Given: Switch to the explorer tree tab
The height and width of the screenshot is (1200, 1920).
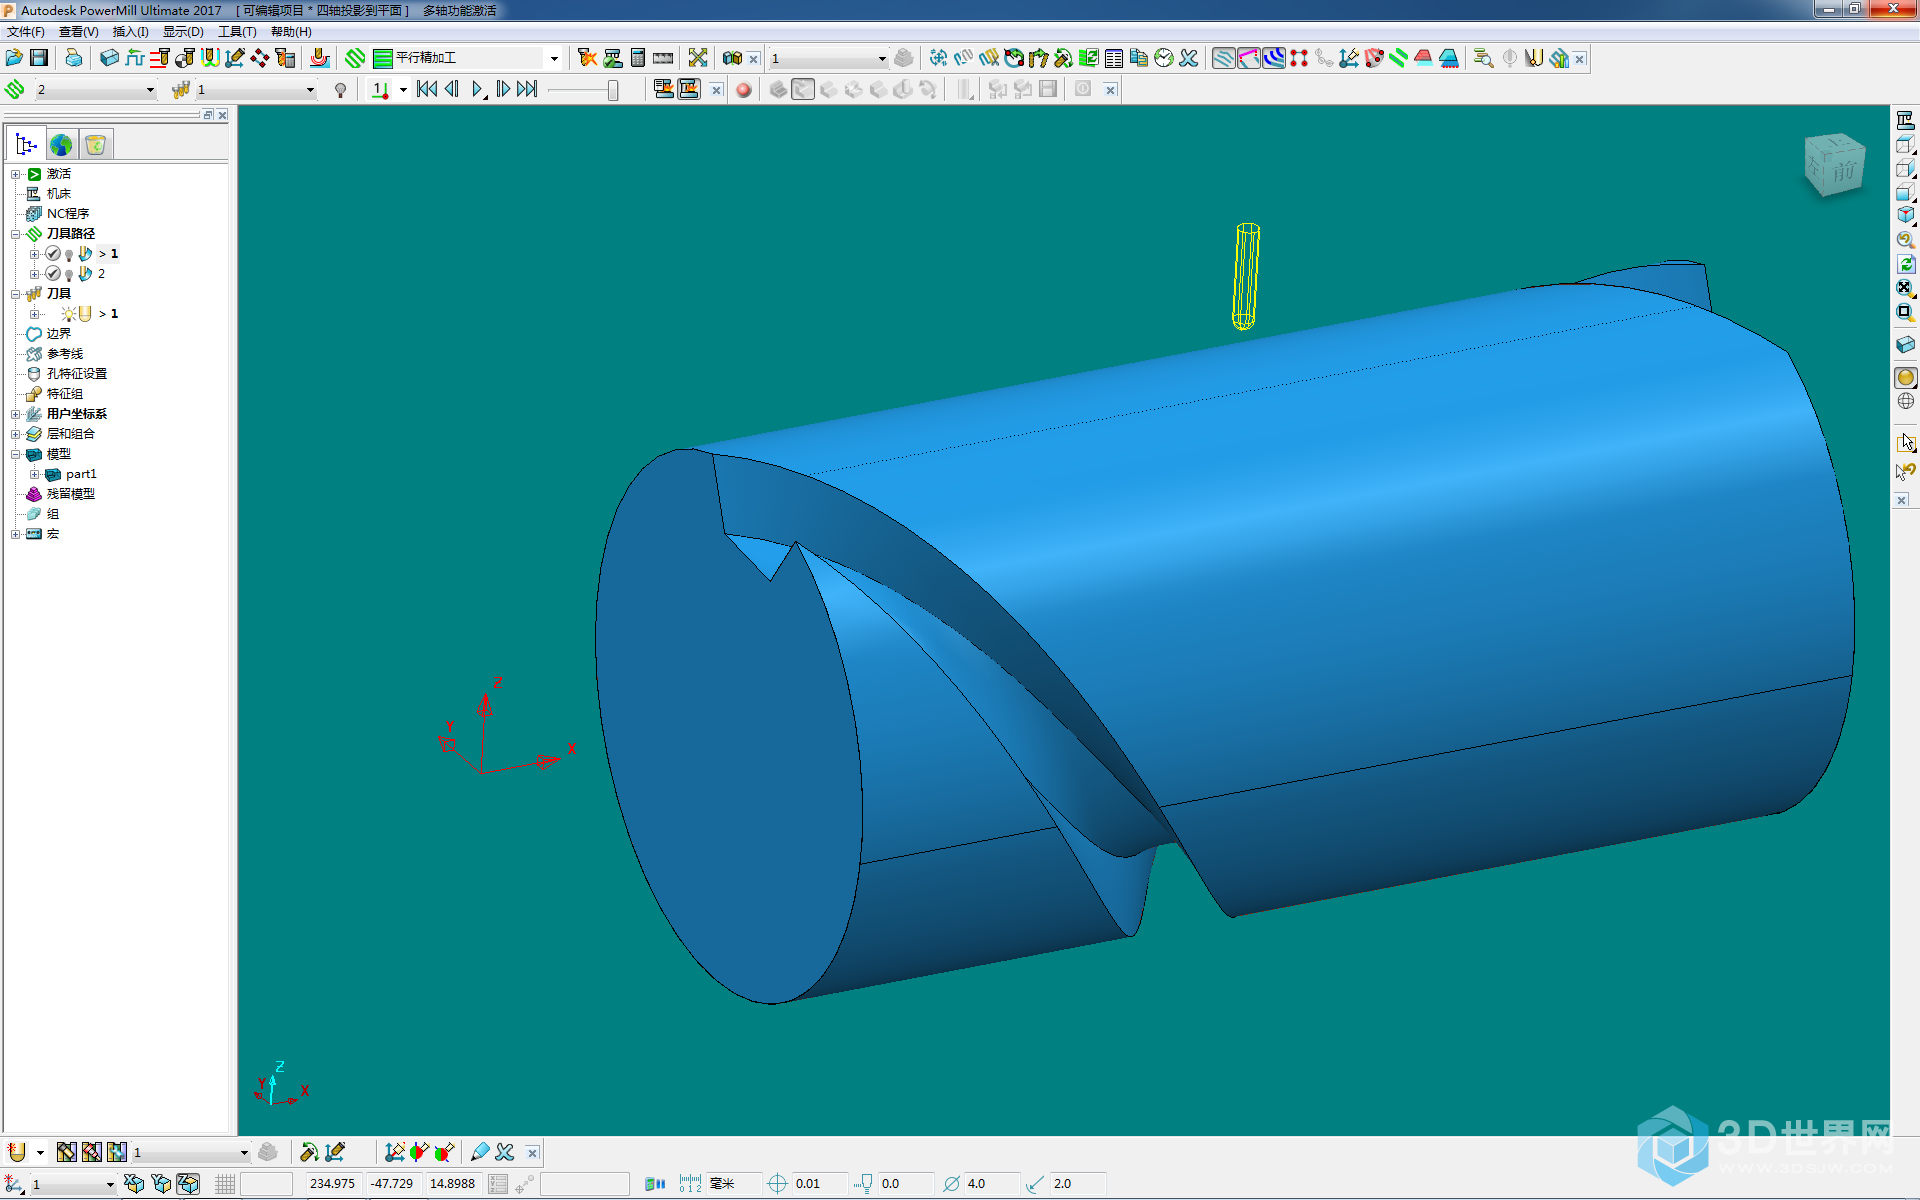Looking at the screenshot, I should [x=26, y=145].
